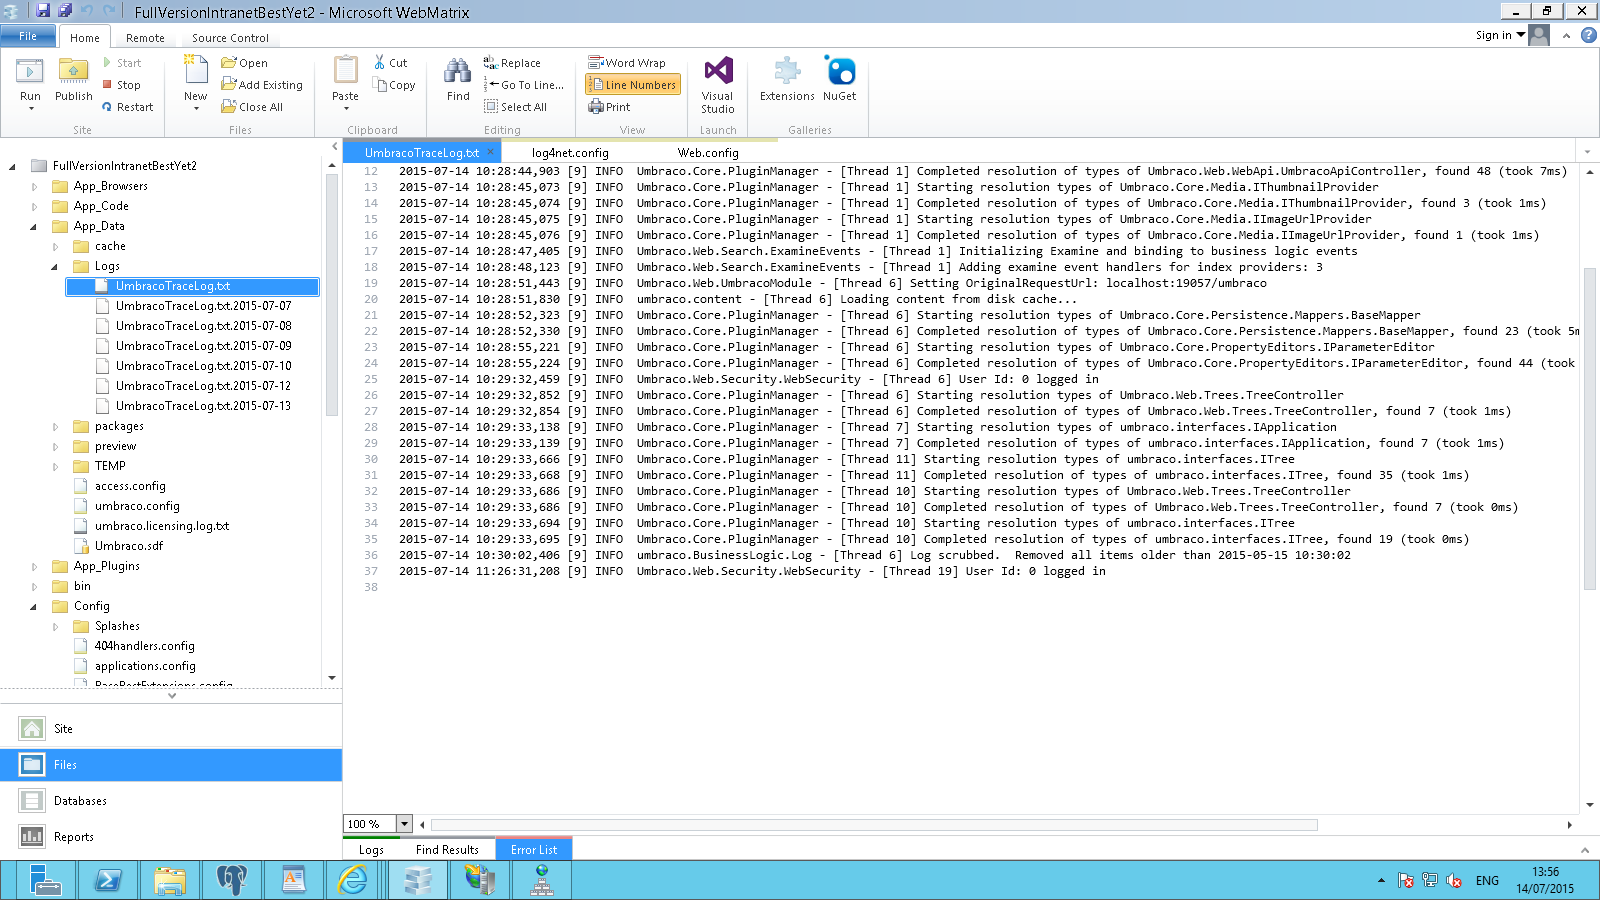The image size is (1600, 900).
Task: Click the Open file button
Action: (244, 63)
